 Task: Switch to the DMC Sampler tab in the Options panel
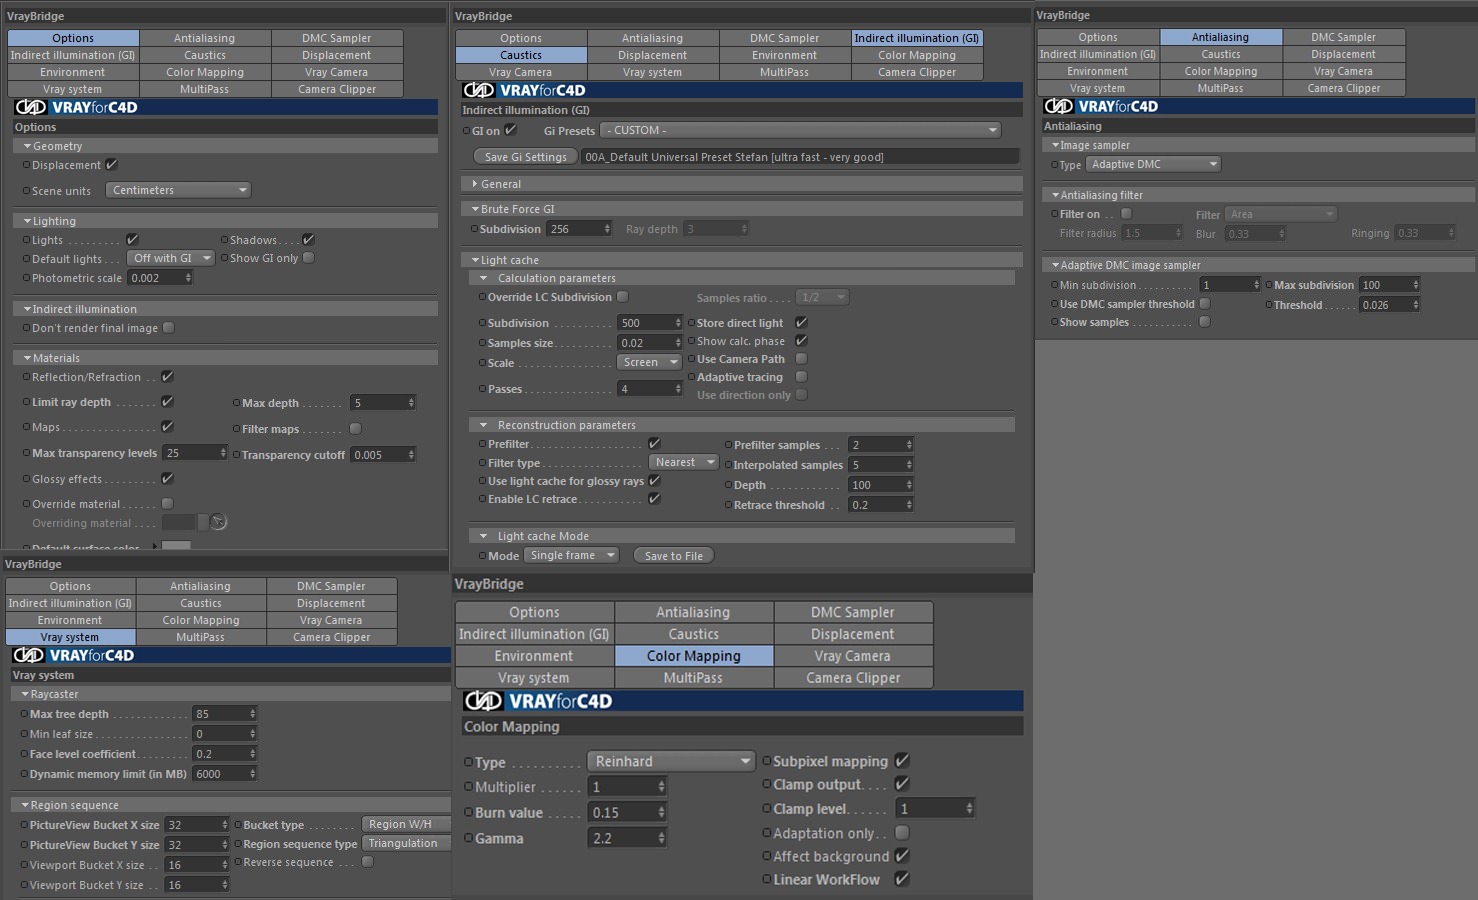click(337, 38)
